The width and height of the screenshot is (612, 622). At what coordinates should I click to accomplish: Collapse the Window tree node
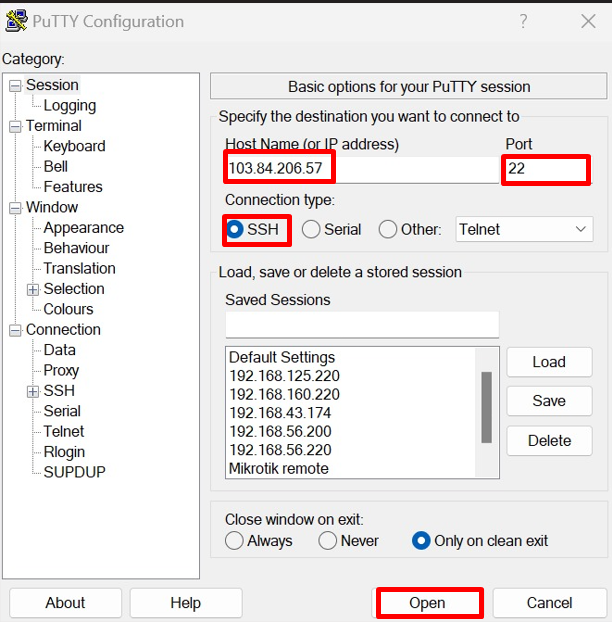(15, 208)
